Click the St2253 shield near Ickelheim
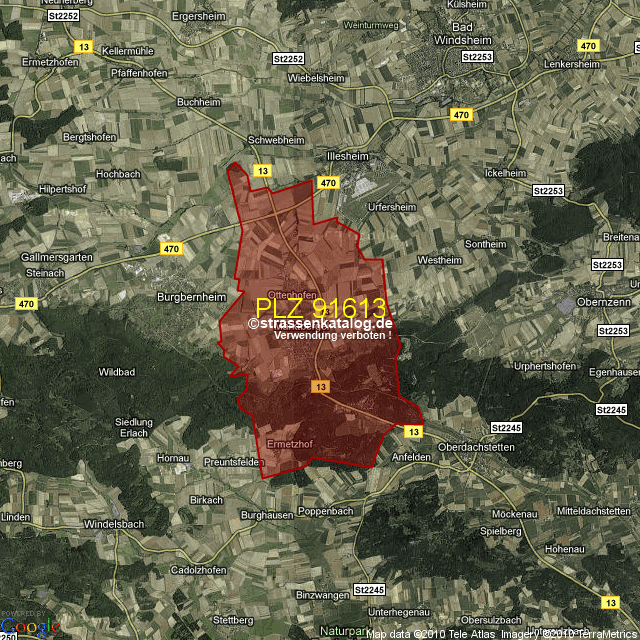The image size is (640, 640). point(548,190)
